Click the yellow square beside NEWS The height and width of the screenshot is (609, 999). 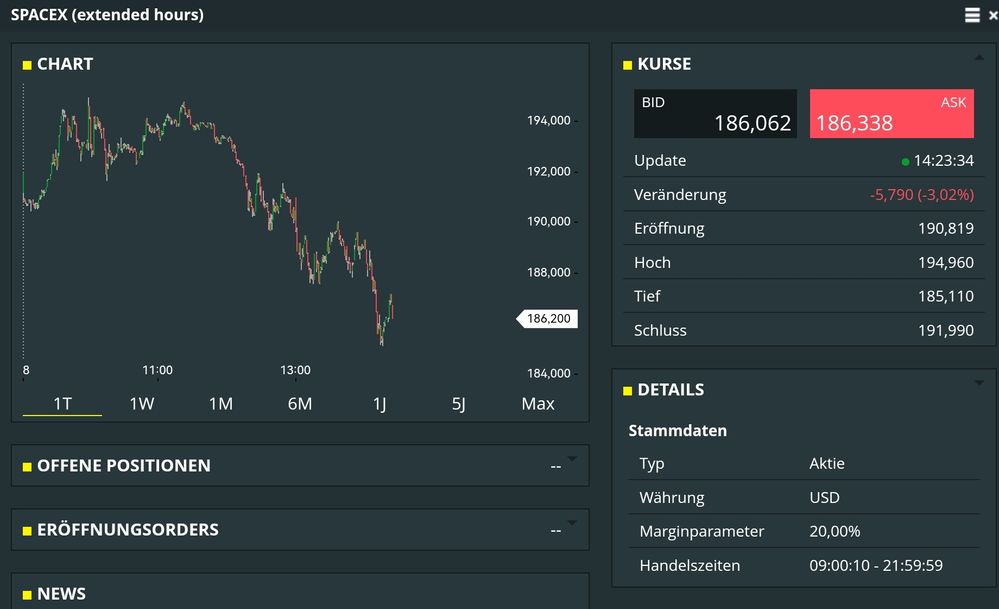point(27,595)
